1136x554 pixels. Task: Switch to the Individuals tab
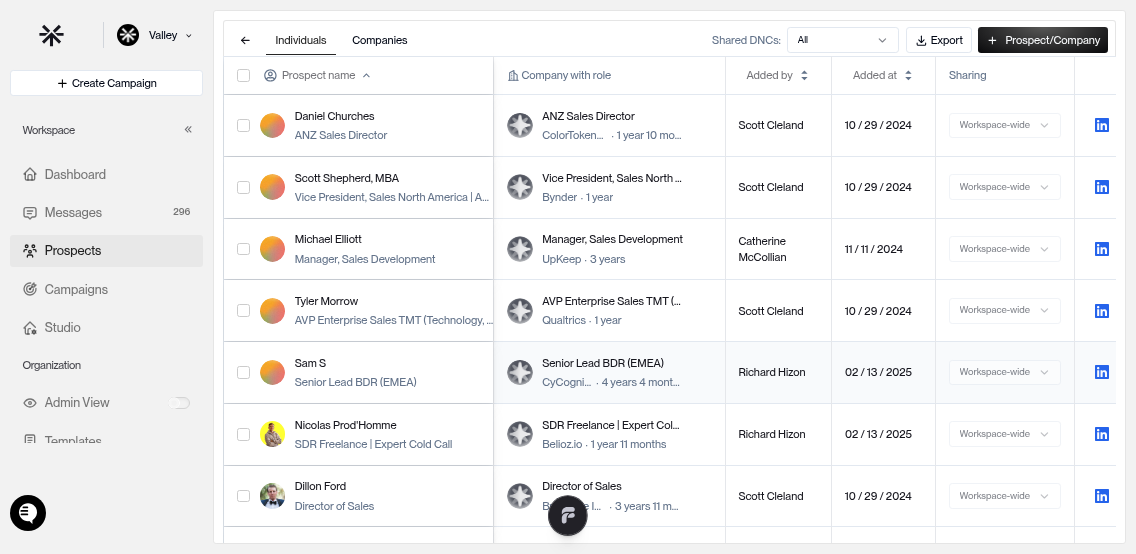coord(301,41)
